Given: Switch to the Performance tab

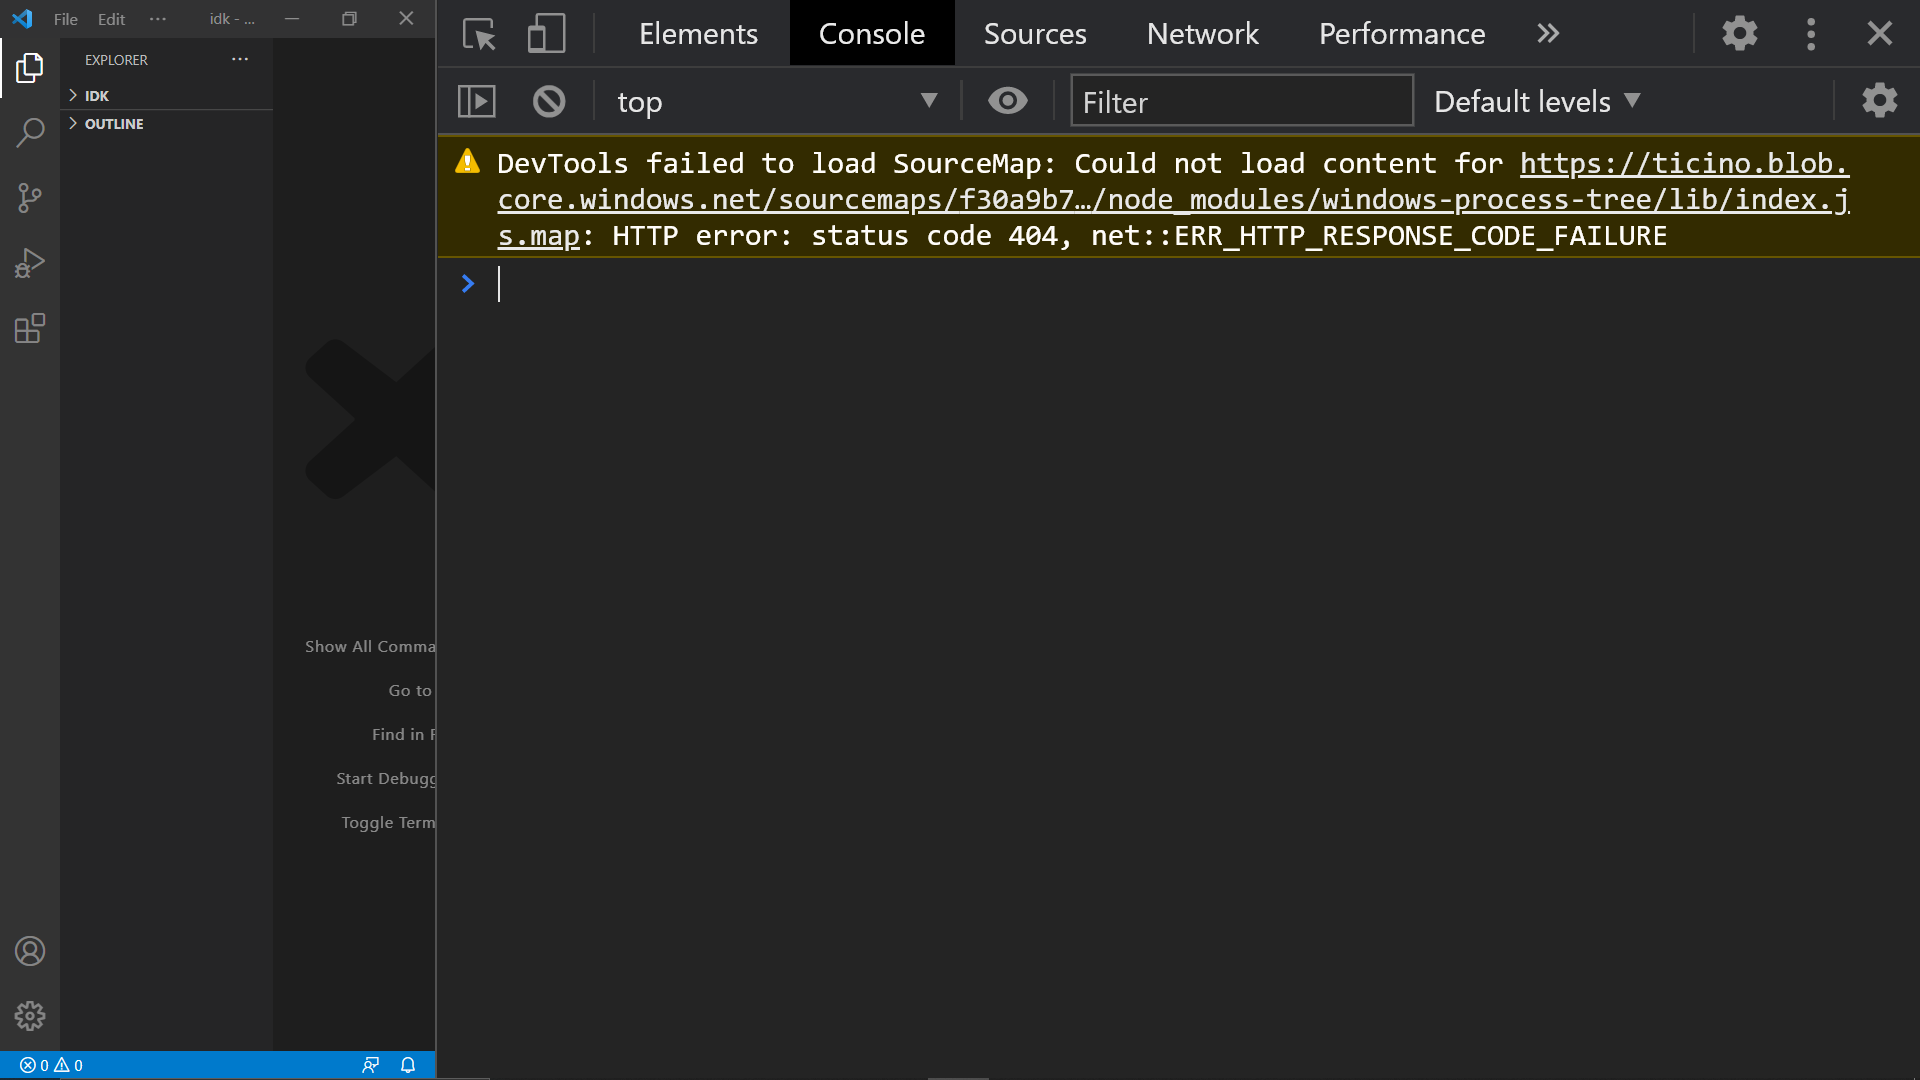Looking at the screenshot, I should click(x=1402, y=34).
